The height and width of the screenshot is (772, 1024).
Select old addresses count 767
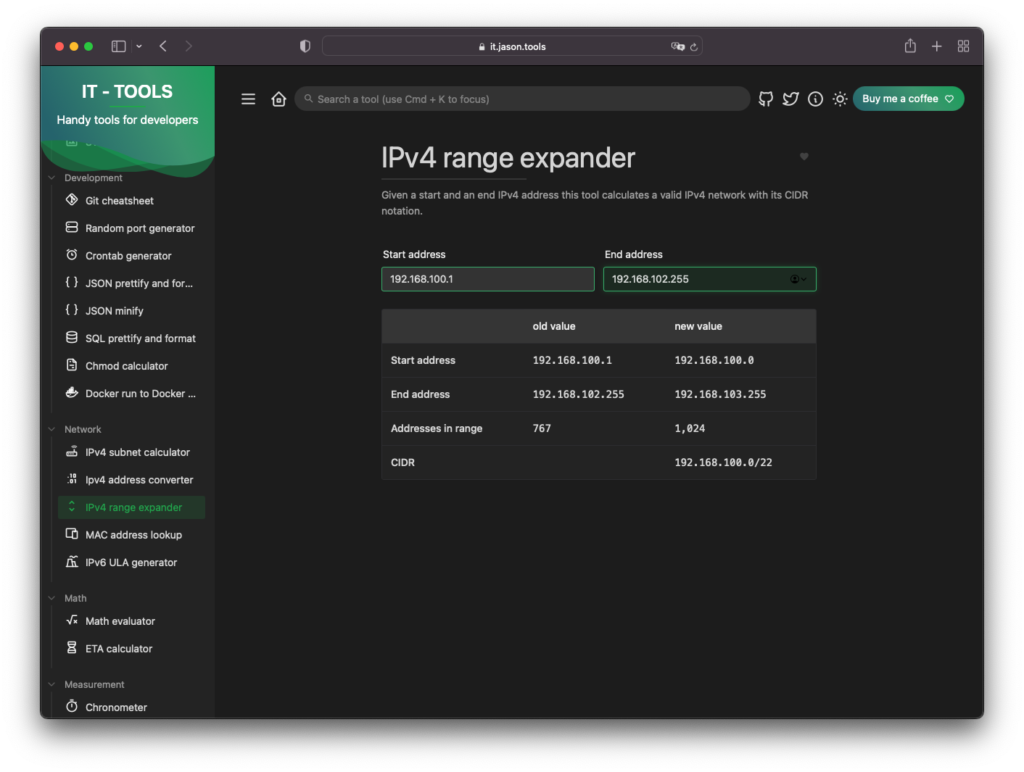[x=541, y=428]
